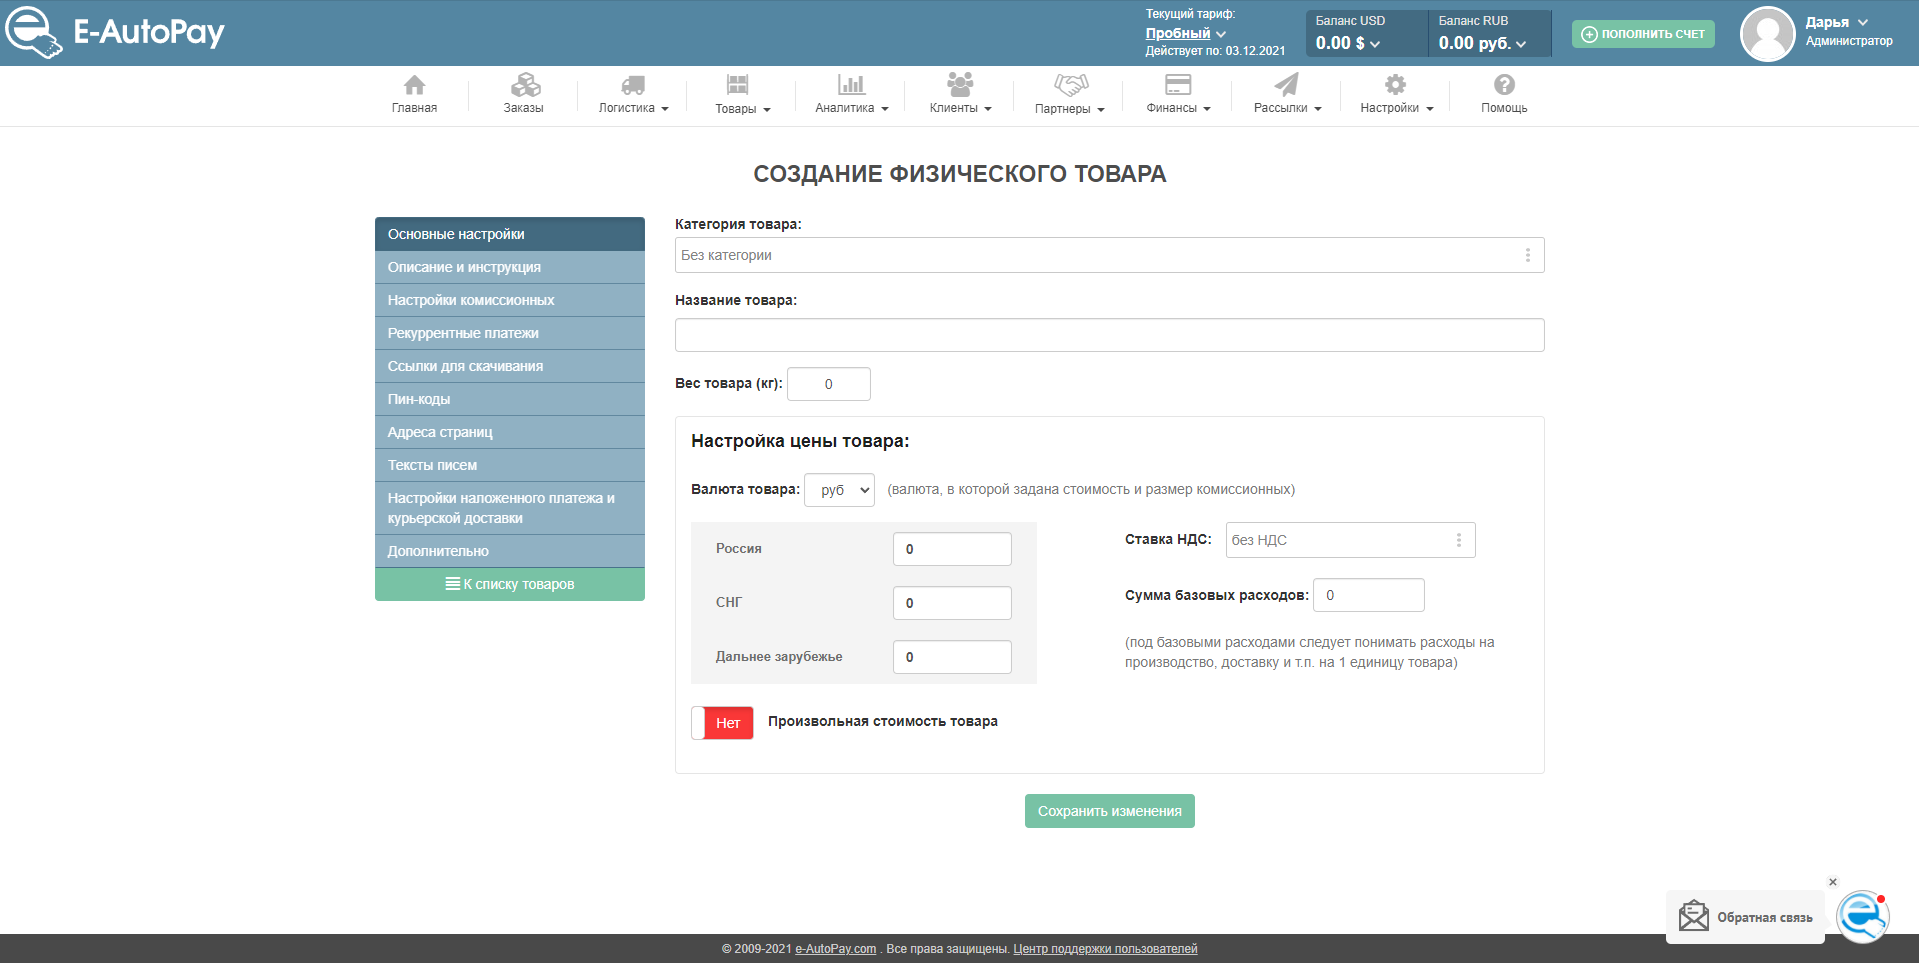Select the Настройки комиссионных tab
1919x963 pixels.
[510, 300]
